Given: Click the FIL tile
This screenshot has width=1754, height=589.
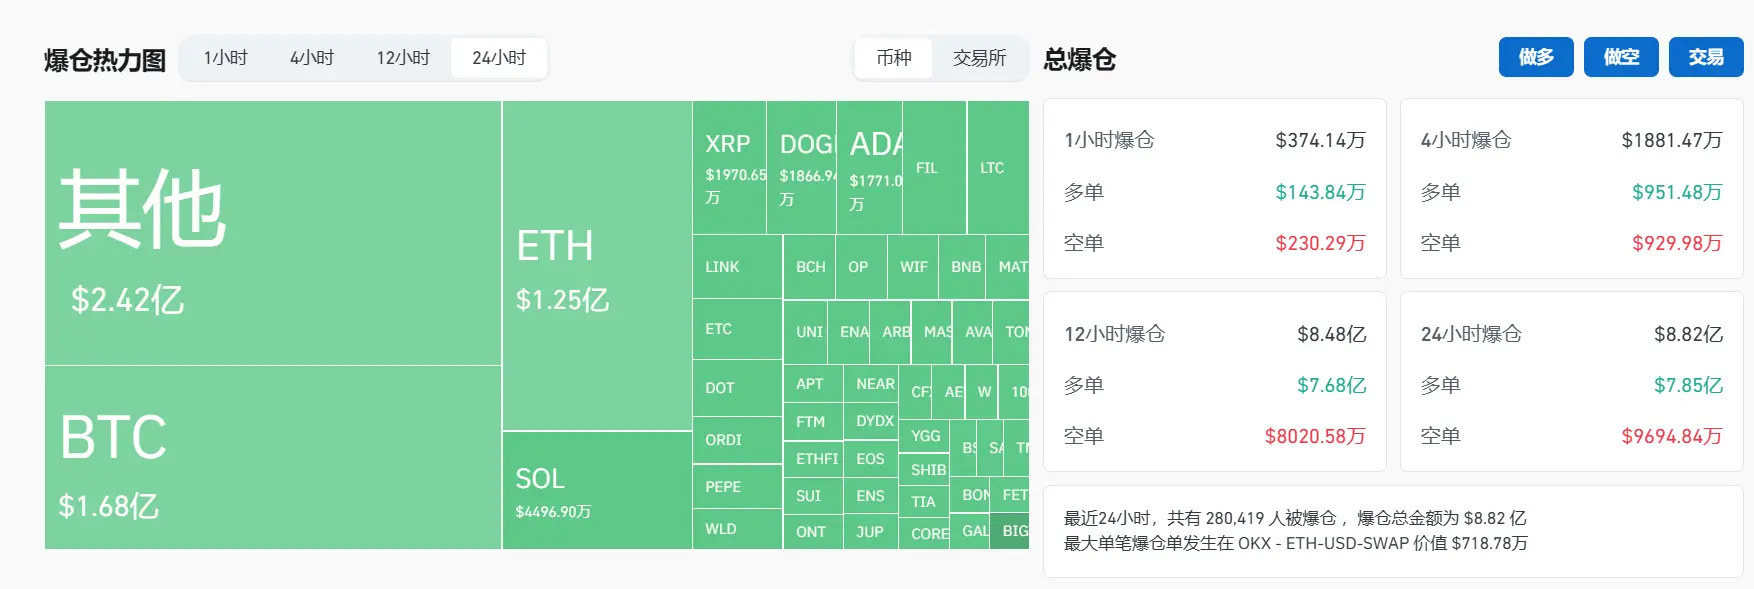Looking at the screenshot, I should coord(934,168).
